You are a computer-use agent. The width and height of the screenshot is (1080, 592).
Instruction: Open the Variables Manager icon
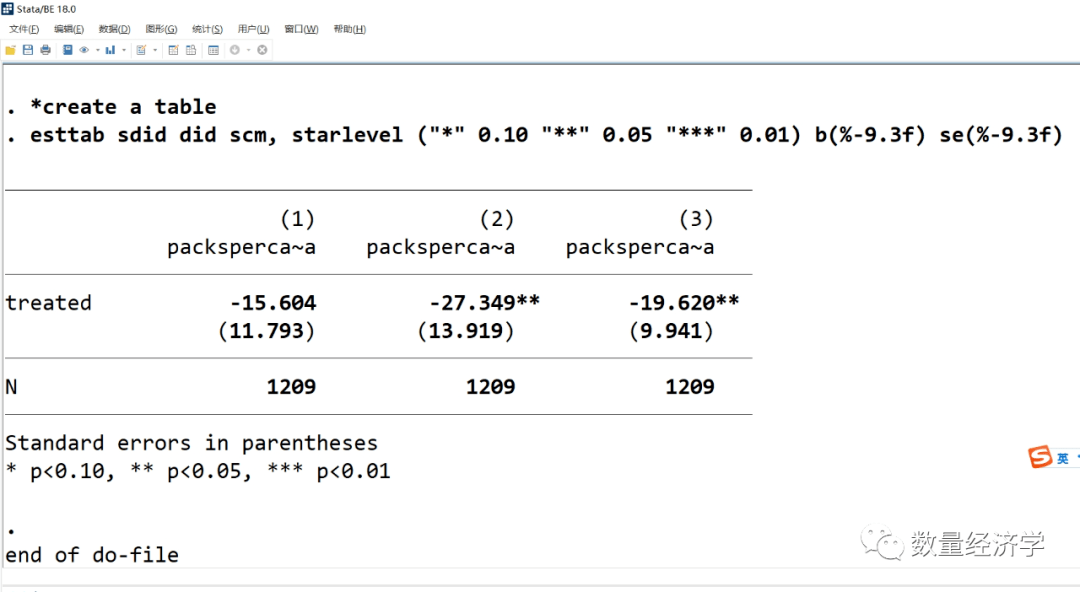pos(215,50)
